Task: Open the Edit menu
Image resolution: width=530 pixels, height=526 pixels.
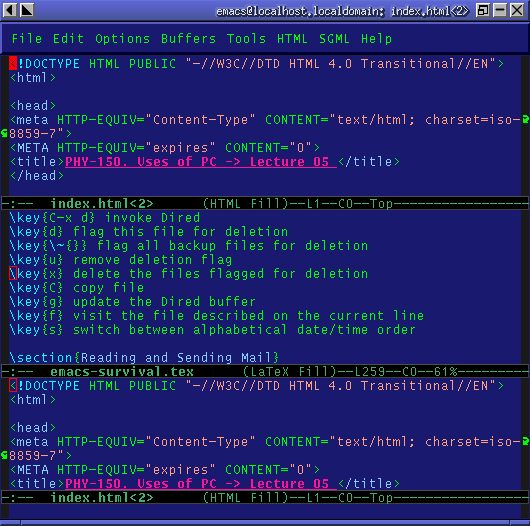Action: pos(68,39)
